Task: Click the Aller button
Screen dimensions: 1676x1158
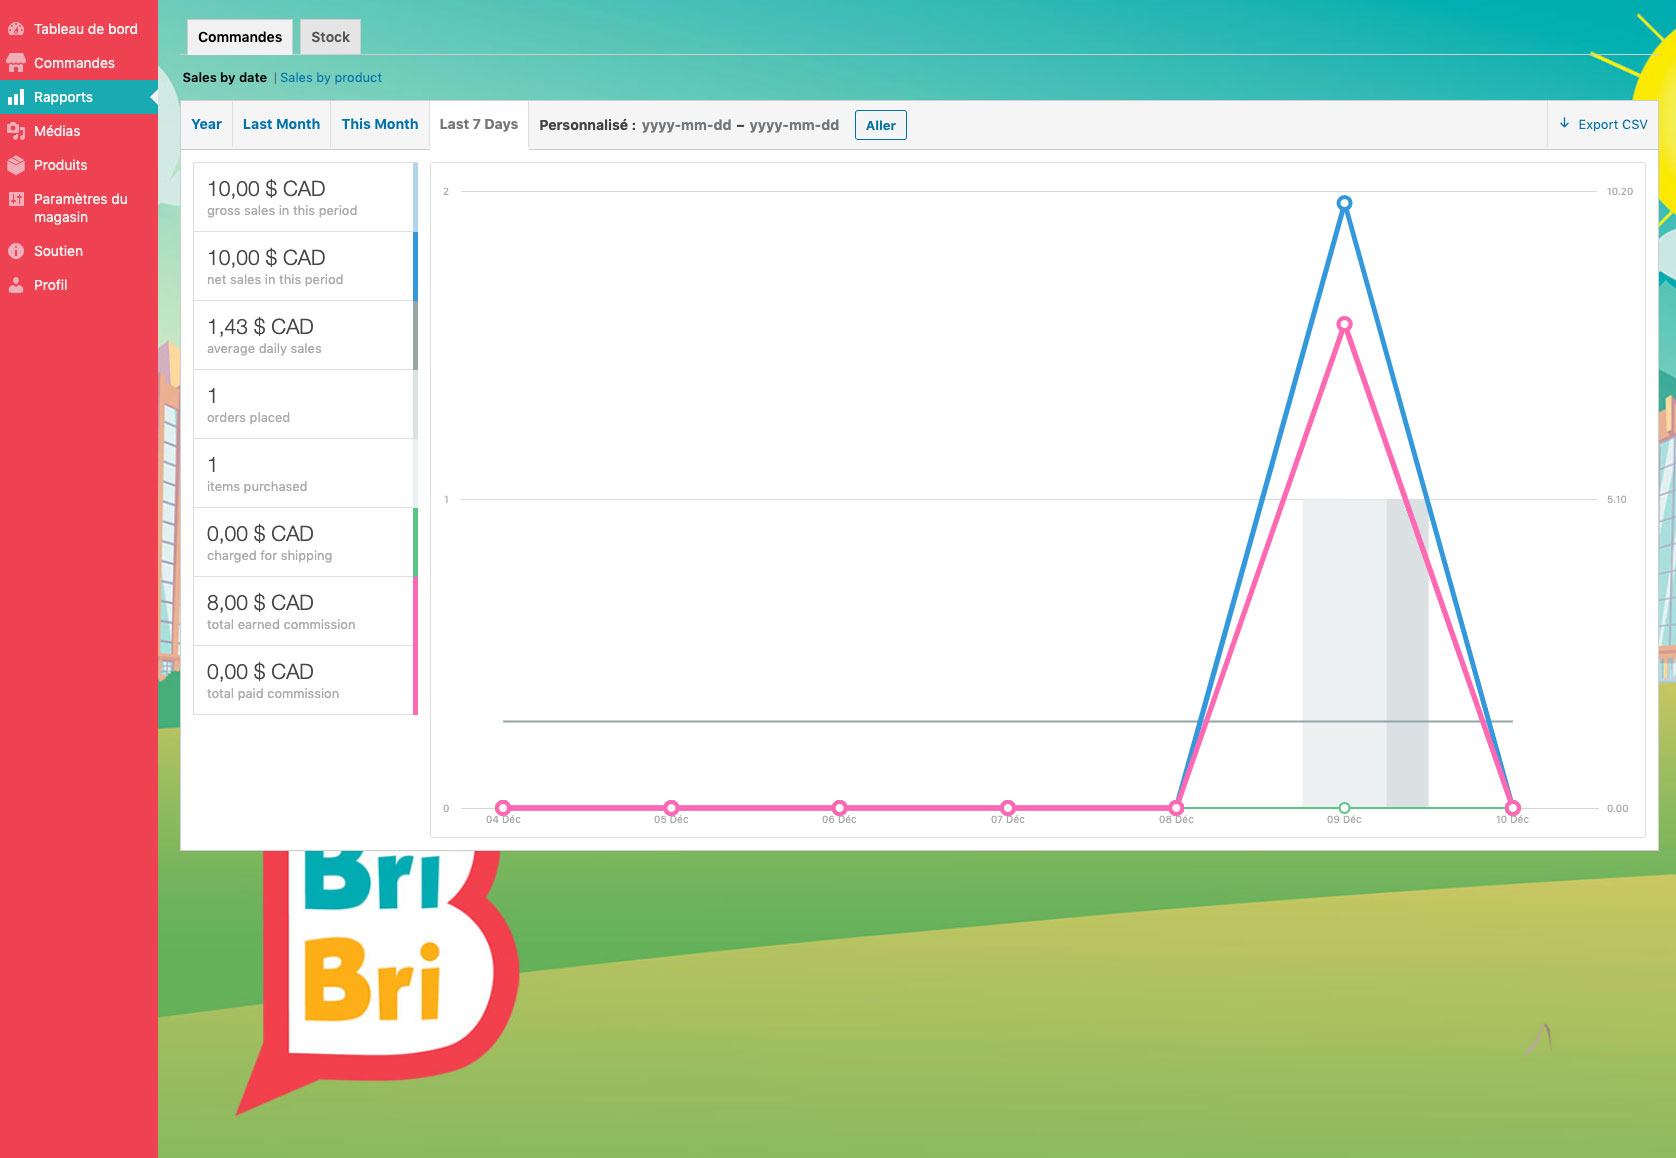Action: [x=881, y=125]
